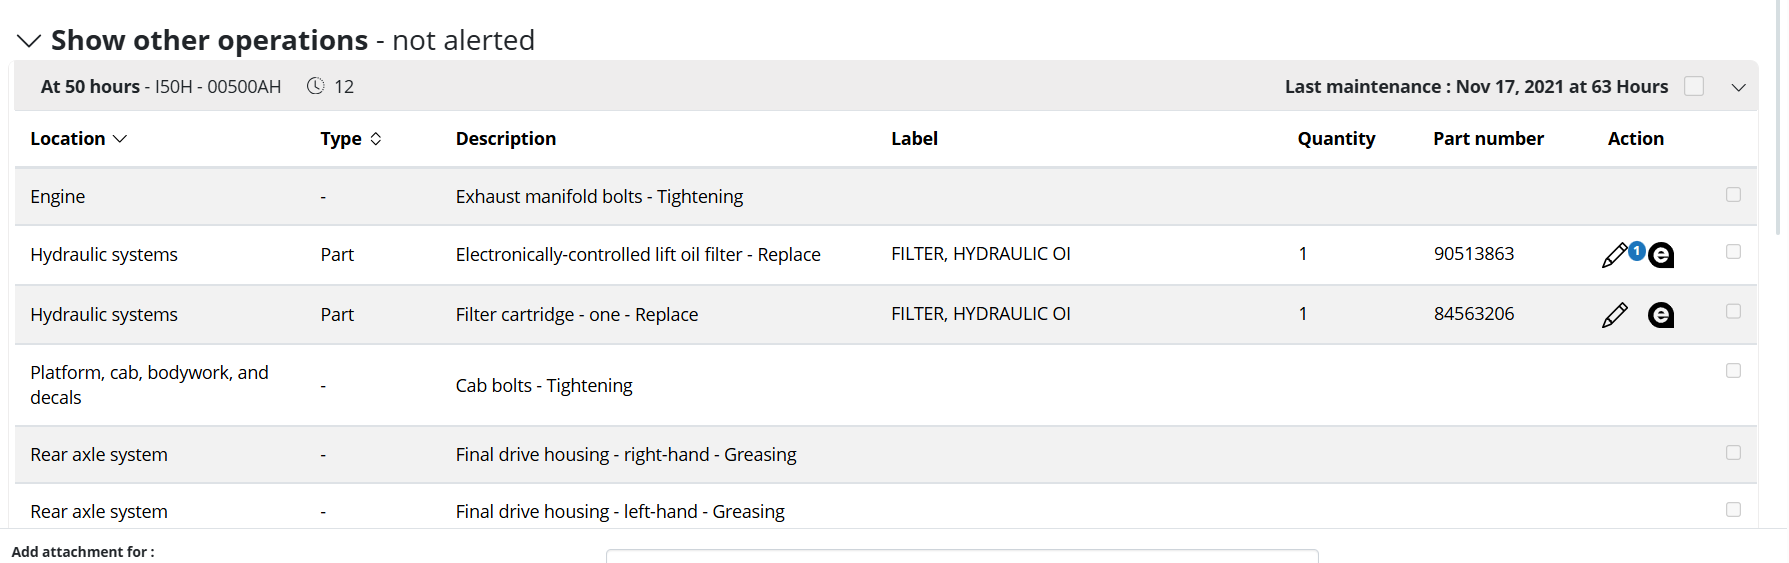
Task: Click the attachment input field at the bottom
Action: click(961, 556)
